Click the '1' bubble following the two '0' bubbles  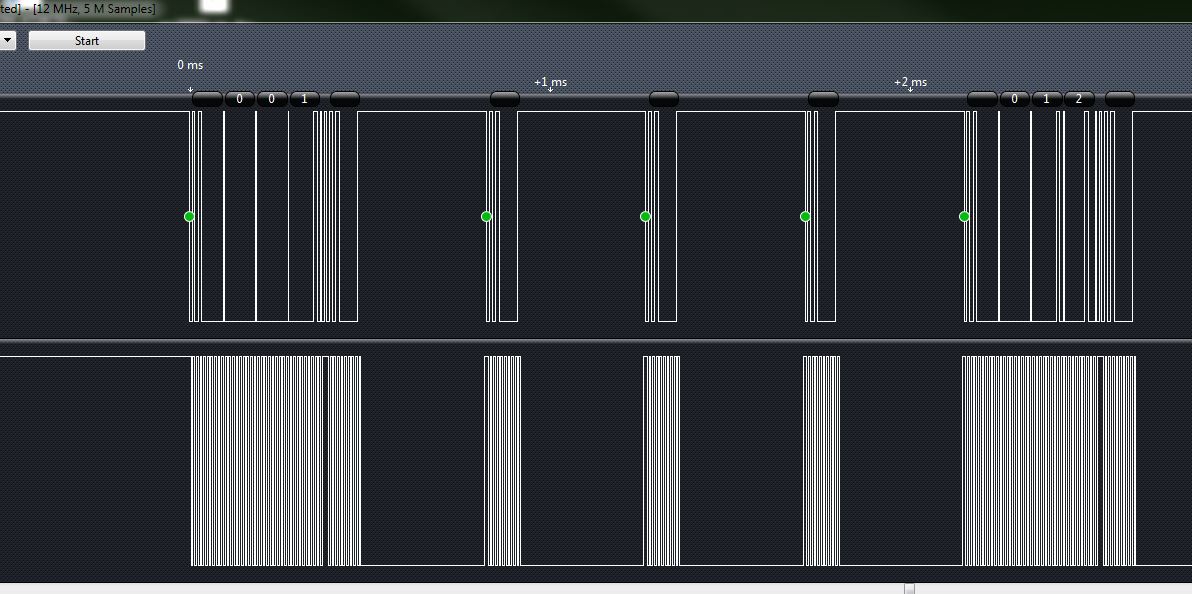click(305, 99)
